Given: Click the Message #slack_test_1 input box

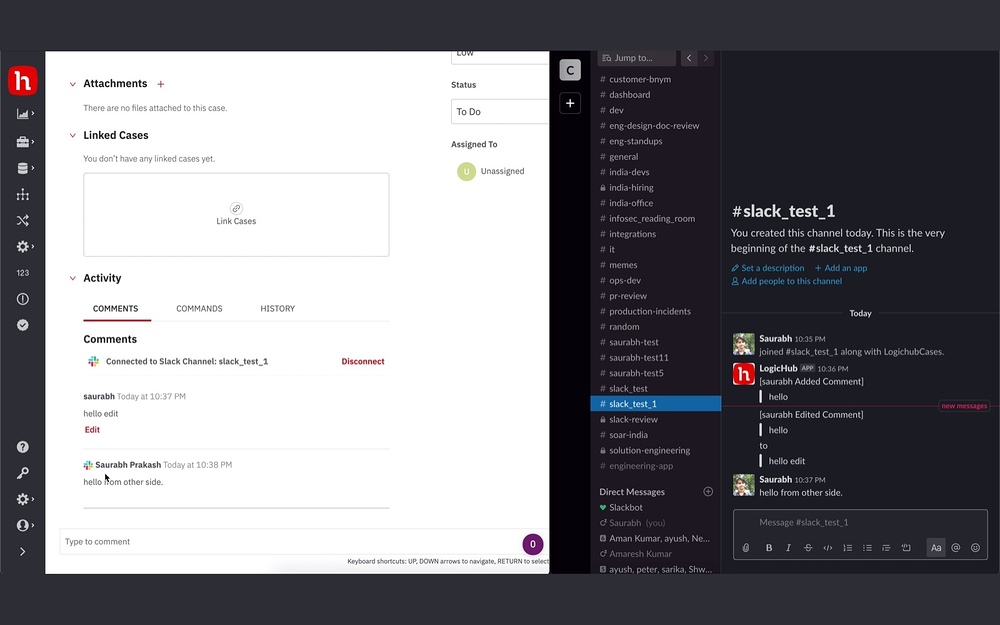Looking at the screenshot, I should point(860,523).
